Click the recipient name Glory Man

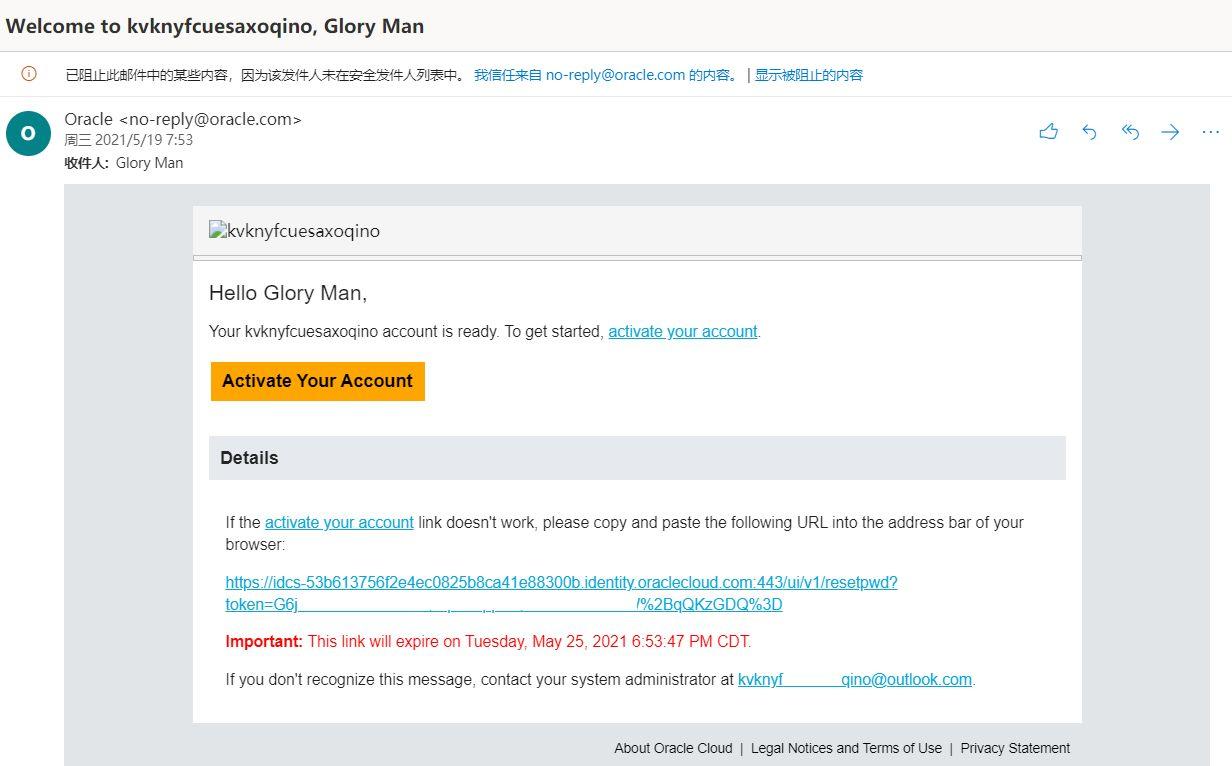(149, 163)
